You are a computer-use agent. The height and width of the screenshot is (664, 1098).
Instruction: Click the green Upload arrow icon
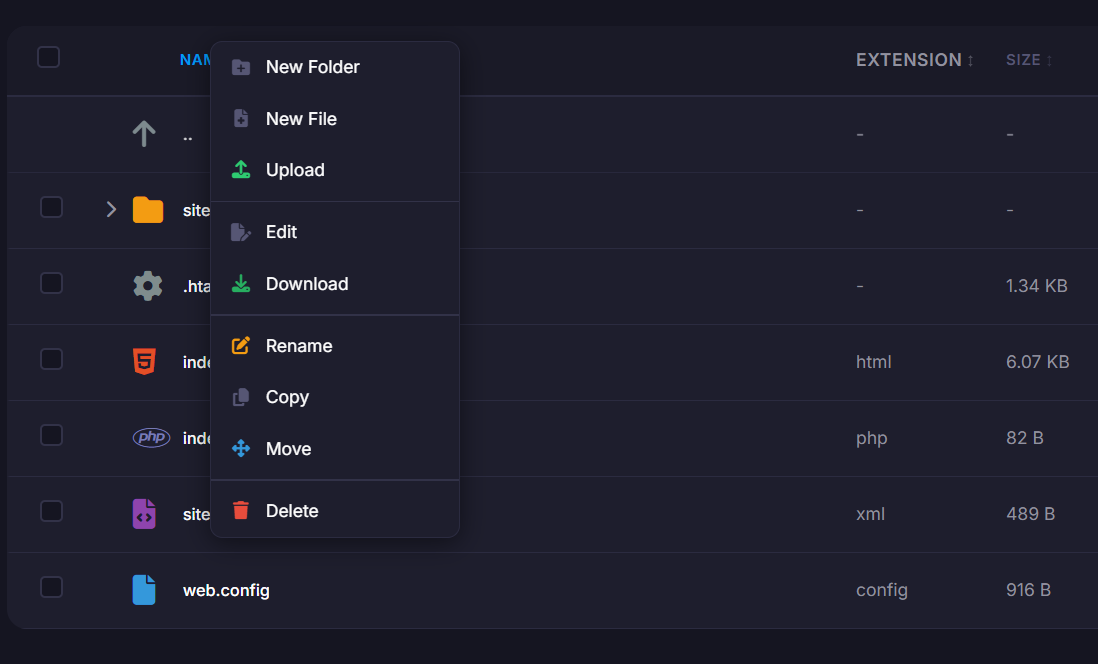coord(240,170)
